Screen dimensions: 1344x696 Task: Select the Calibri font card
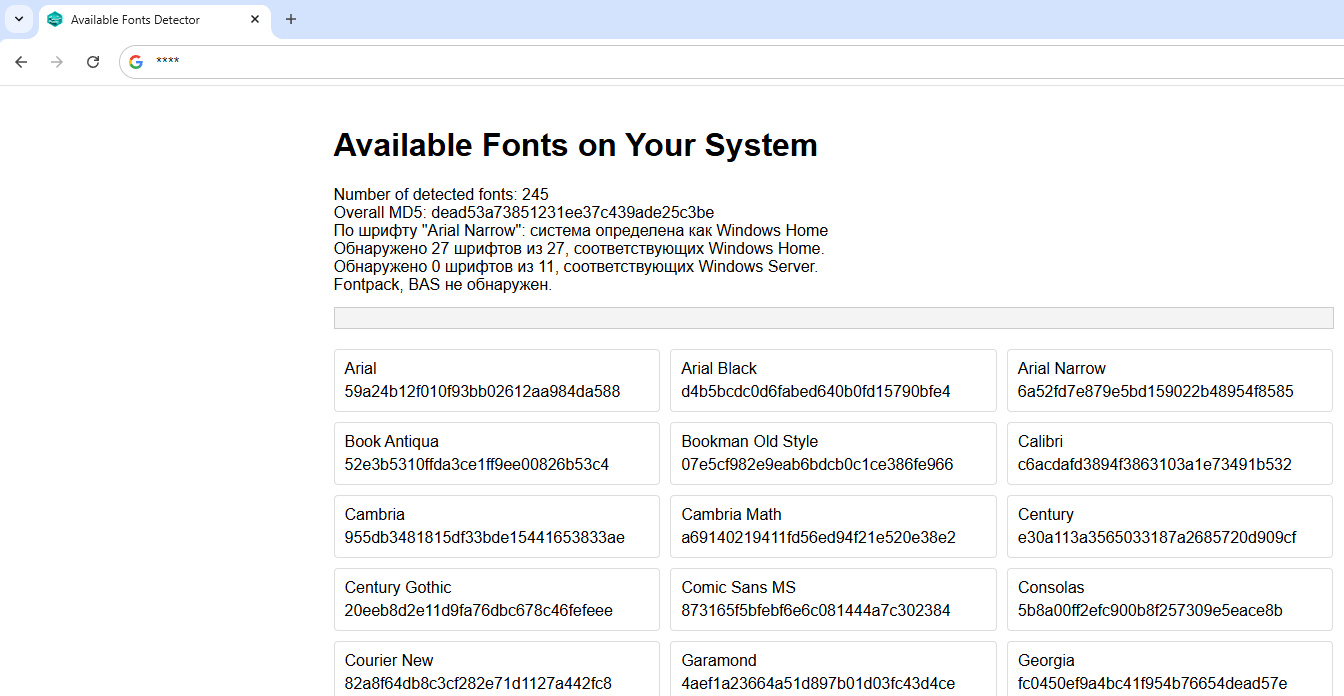[x=1168, y=453]
